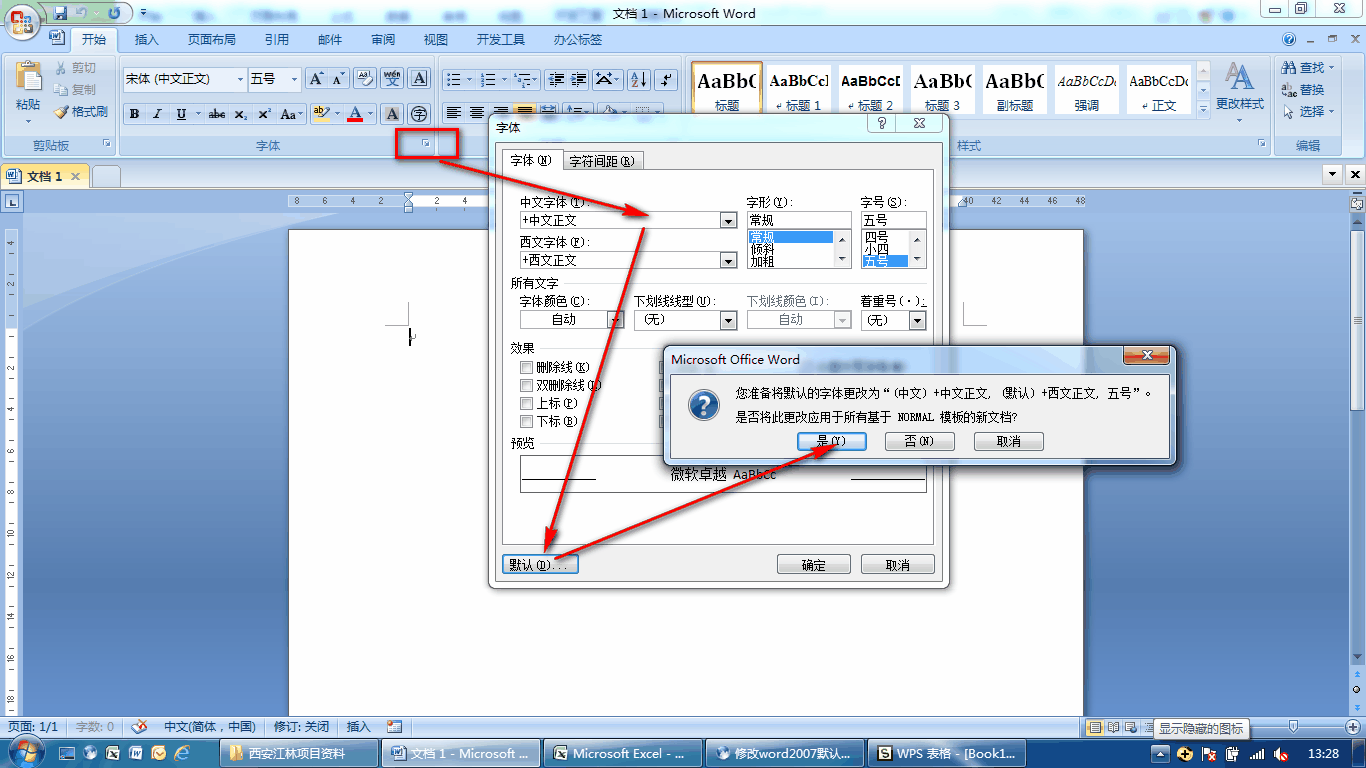Click the Character Border icon
1366x768 pixels.
point(419,79)
